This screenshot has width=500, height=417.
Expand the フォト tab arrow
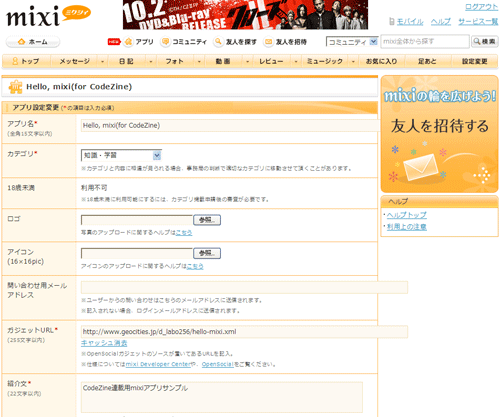[199, 61]
